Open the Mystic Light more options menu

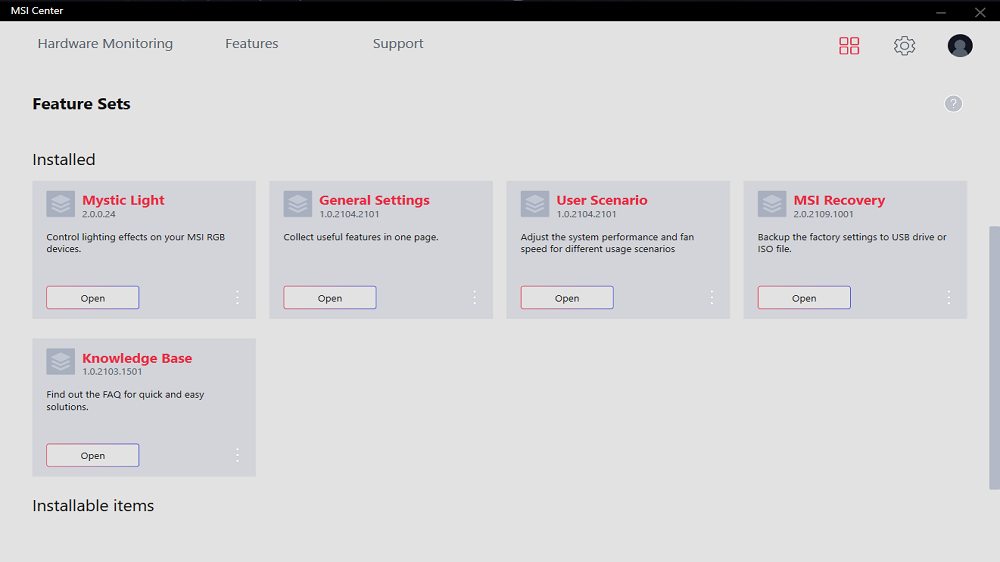pyautogui.click(x=237, y=297)
